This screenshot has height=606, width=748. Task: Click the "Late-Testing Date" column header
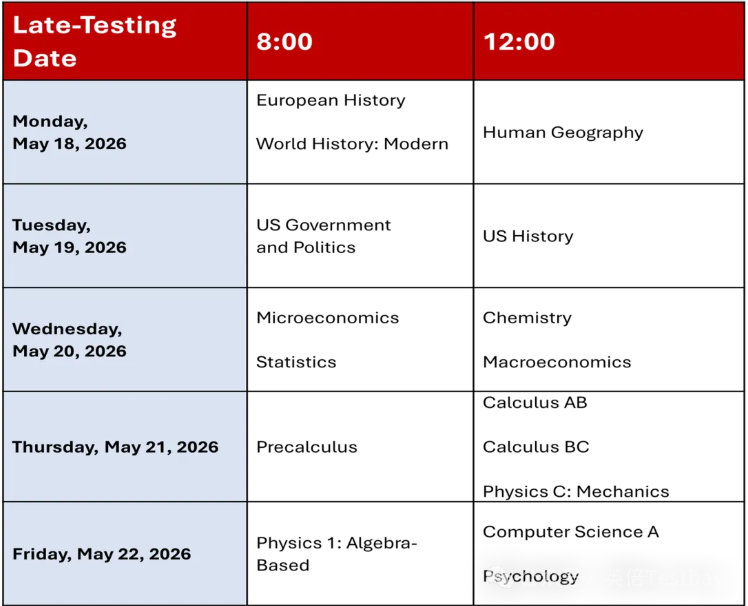[94, 41]
